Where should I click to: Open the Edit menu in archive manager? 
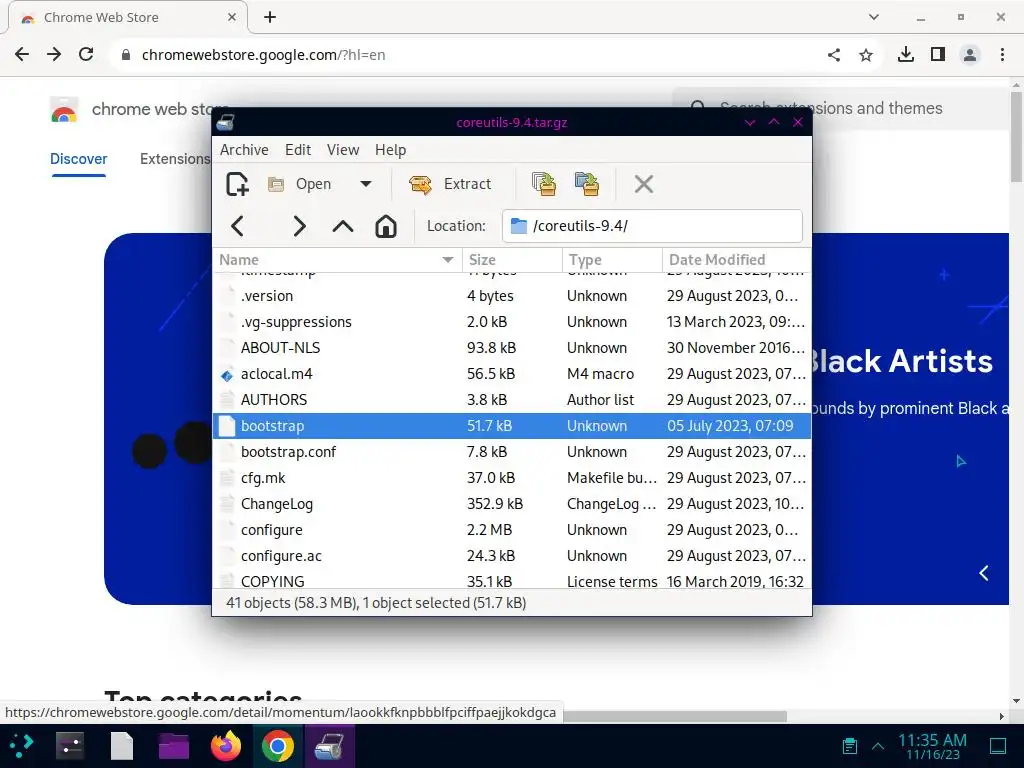pos(298,150)
